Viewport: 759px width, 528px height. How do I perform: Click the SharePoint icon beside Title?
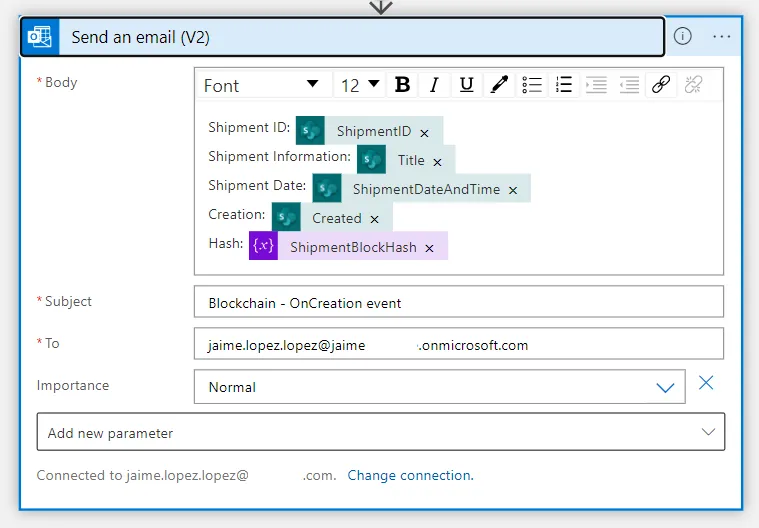tap(371, 159)
